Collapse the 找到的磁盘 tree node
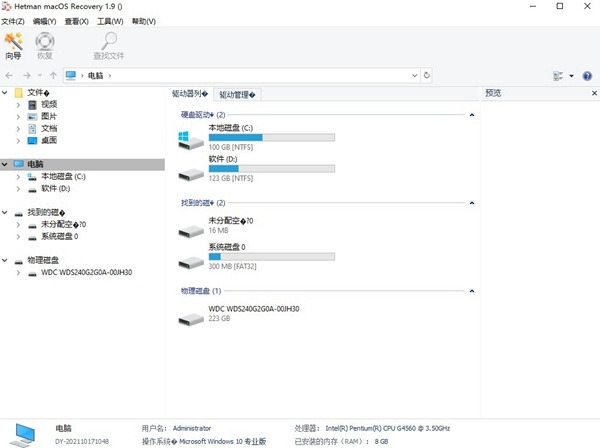The width and height of the screenshot is (600, 448). pos(5,212)
